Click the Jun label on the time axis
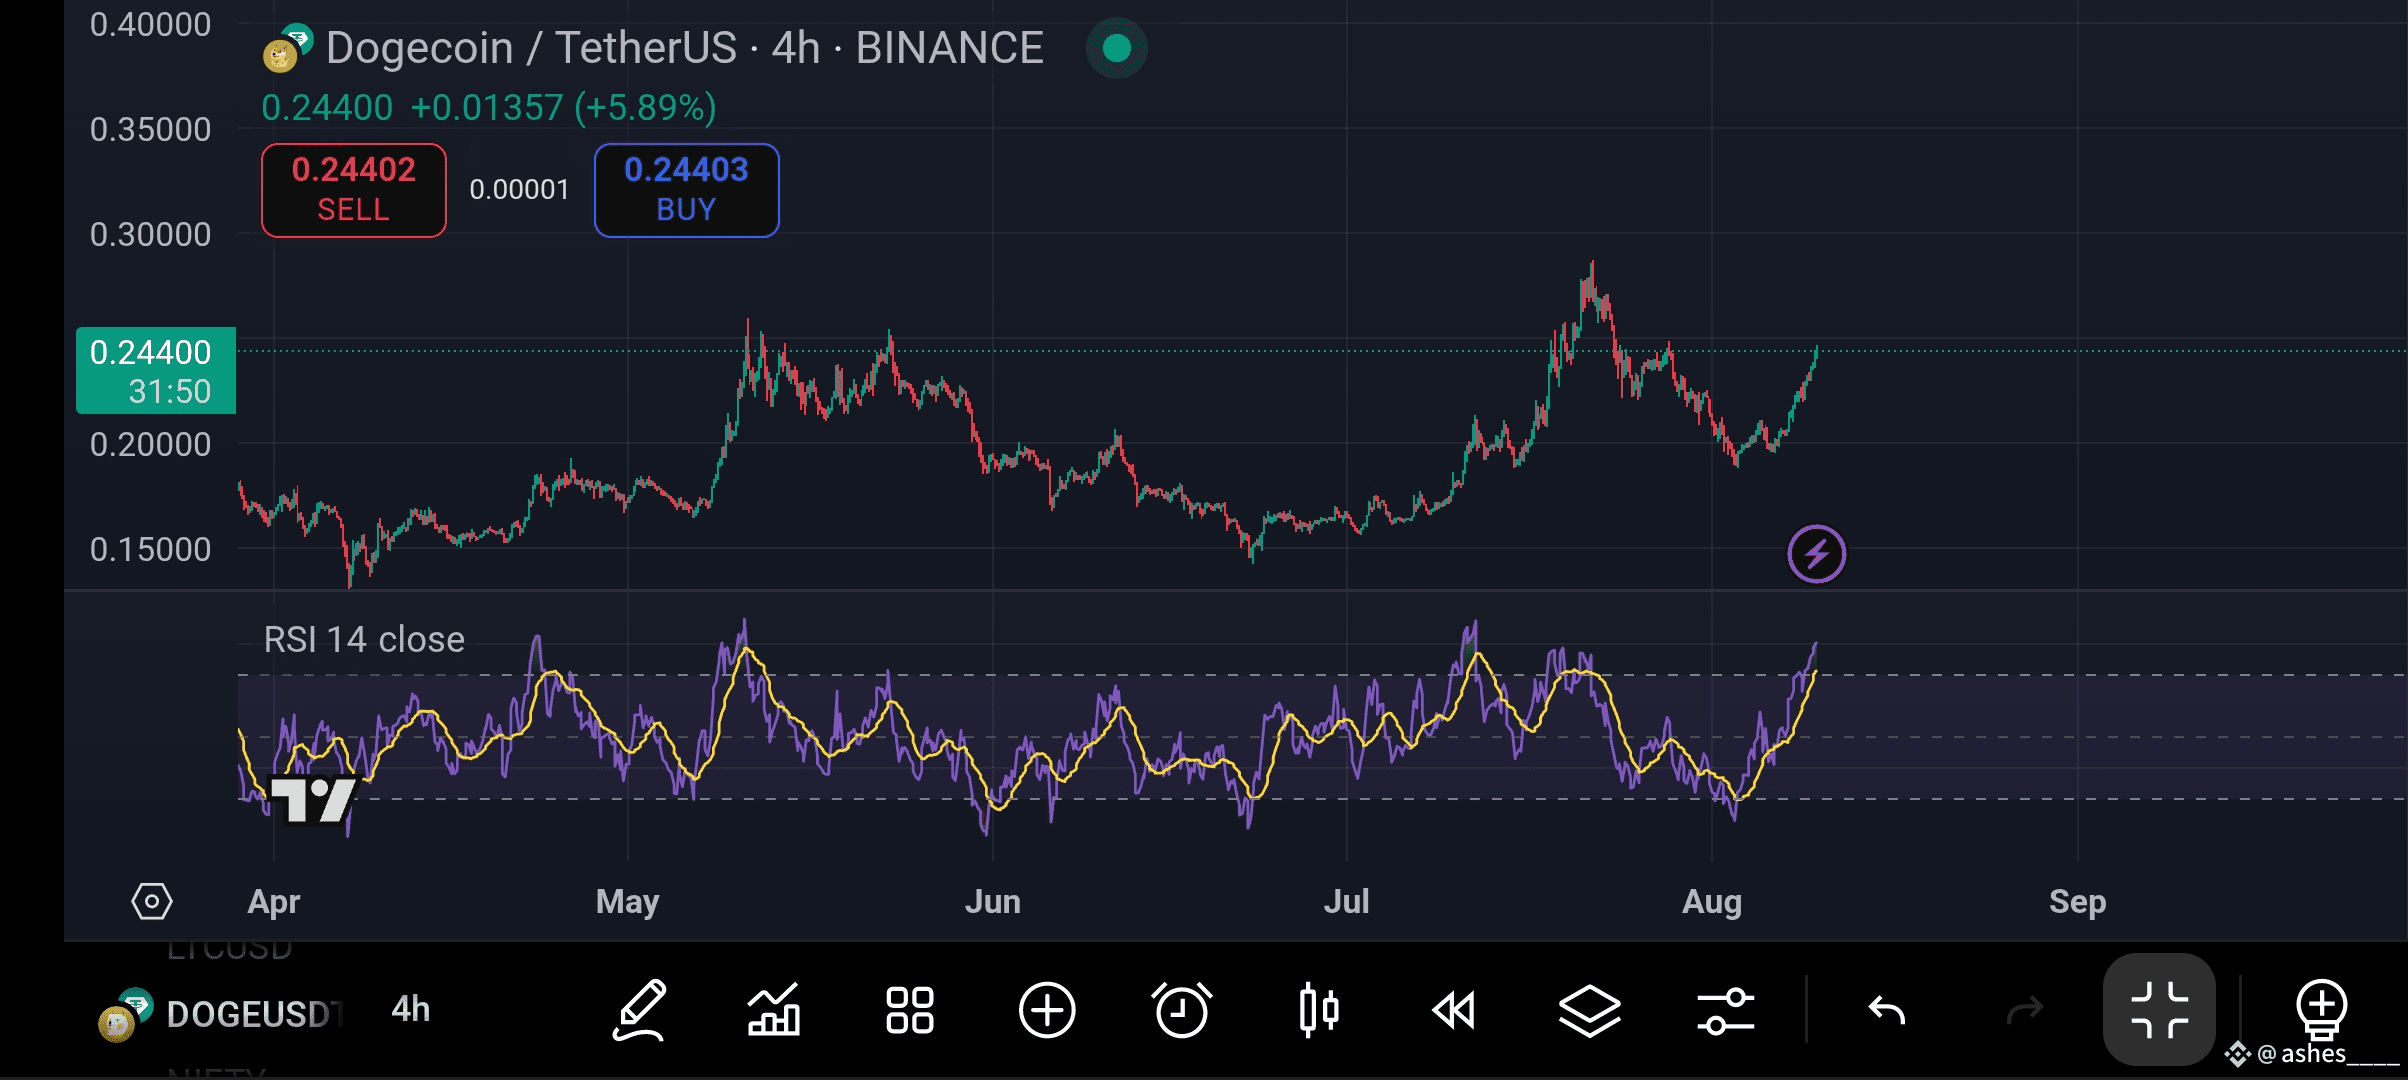 [993, 901]
